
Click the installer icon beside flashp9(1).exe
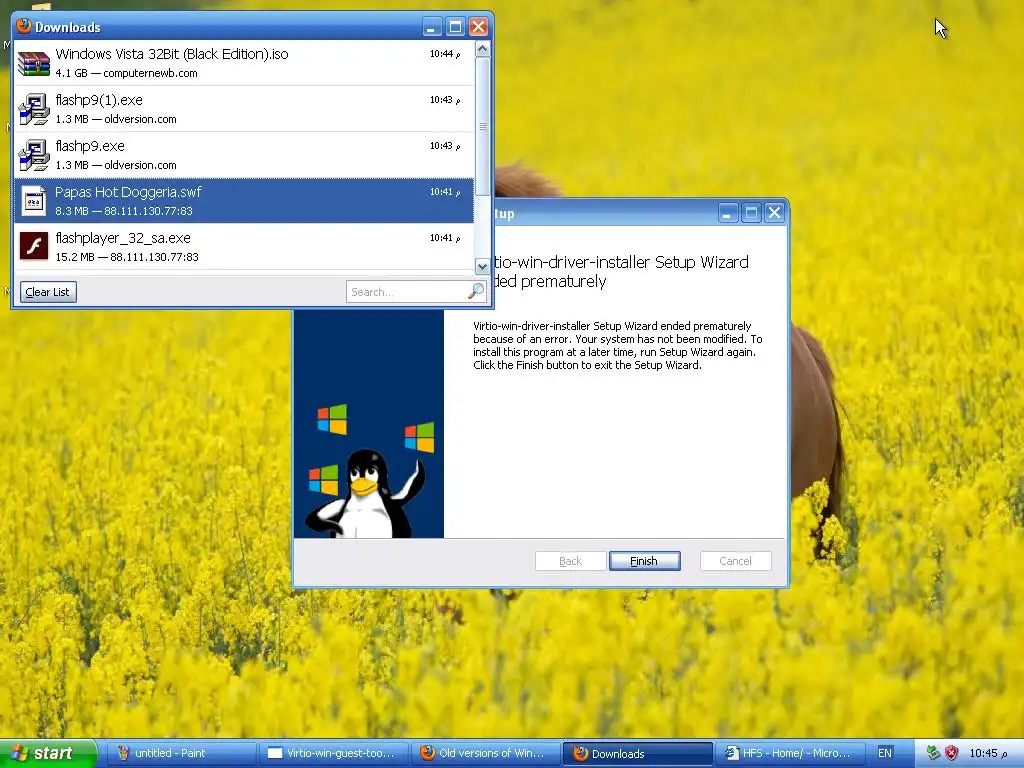pyautogui.click(x=33, y=109)
